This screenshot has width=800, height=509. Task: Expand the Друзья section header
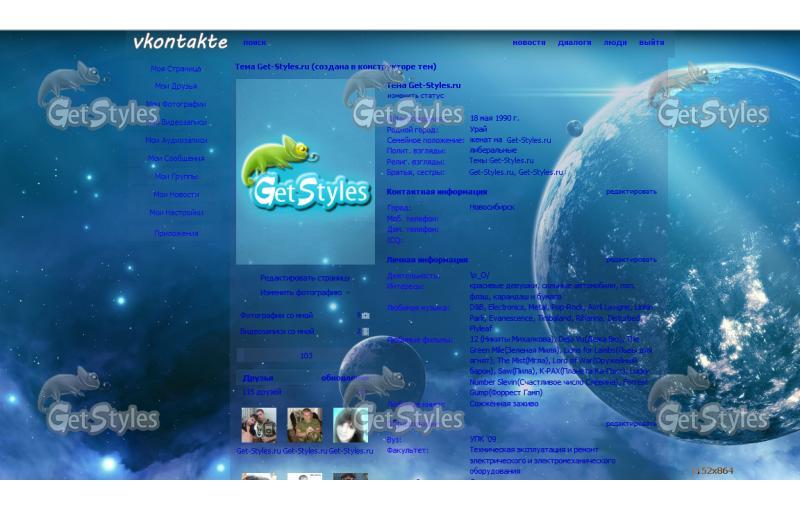point(258,378)
